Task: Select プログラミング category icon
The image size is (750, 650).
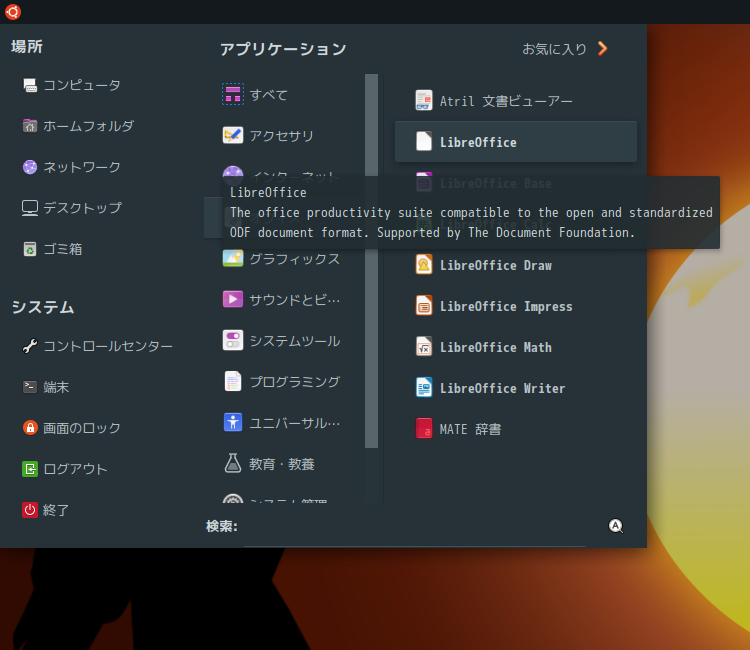Action: tap(233, 381)
